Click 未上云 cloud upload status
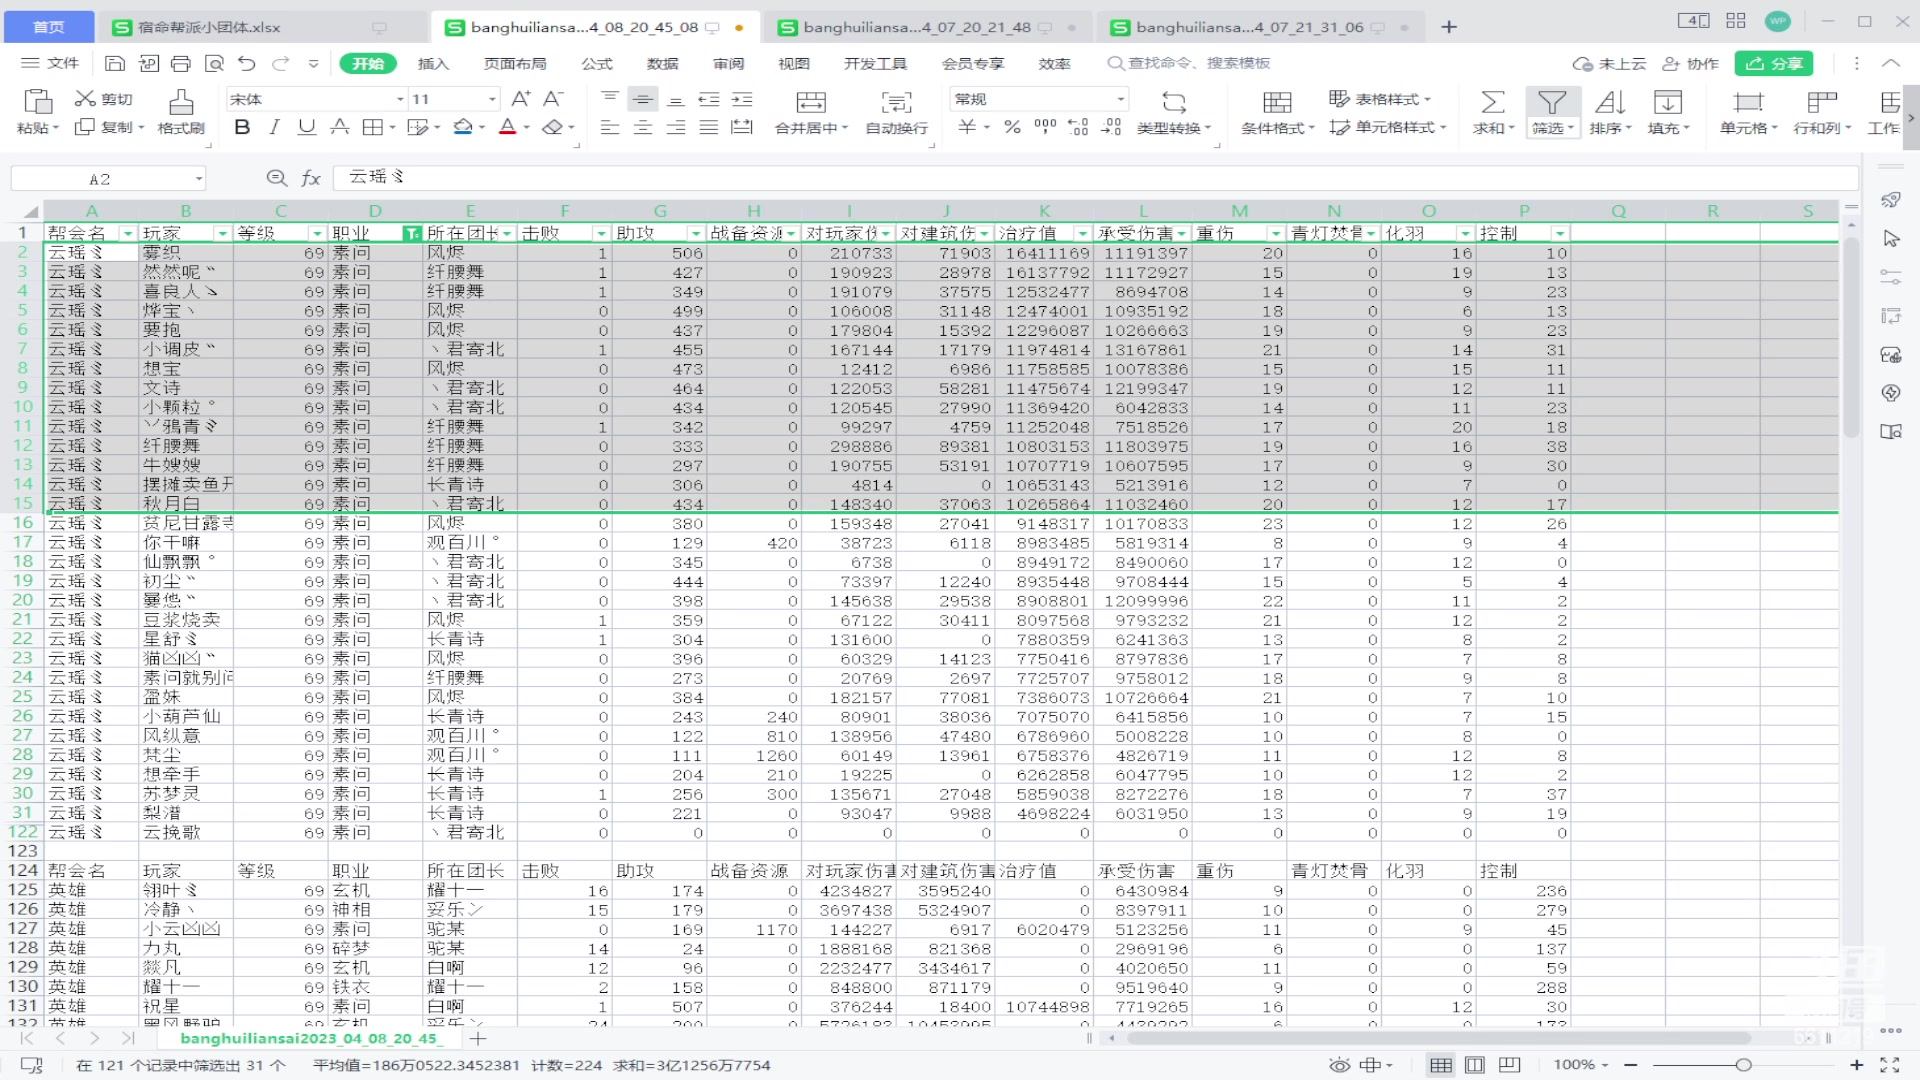Image resolution: width=1920 pixels, height=1080 pixels. (1603, 63)
